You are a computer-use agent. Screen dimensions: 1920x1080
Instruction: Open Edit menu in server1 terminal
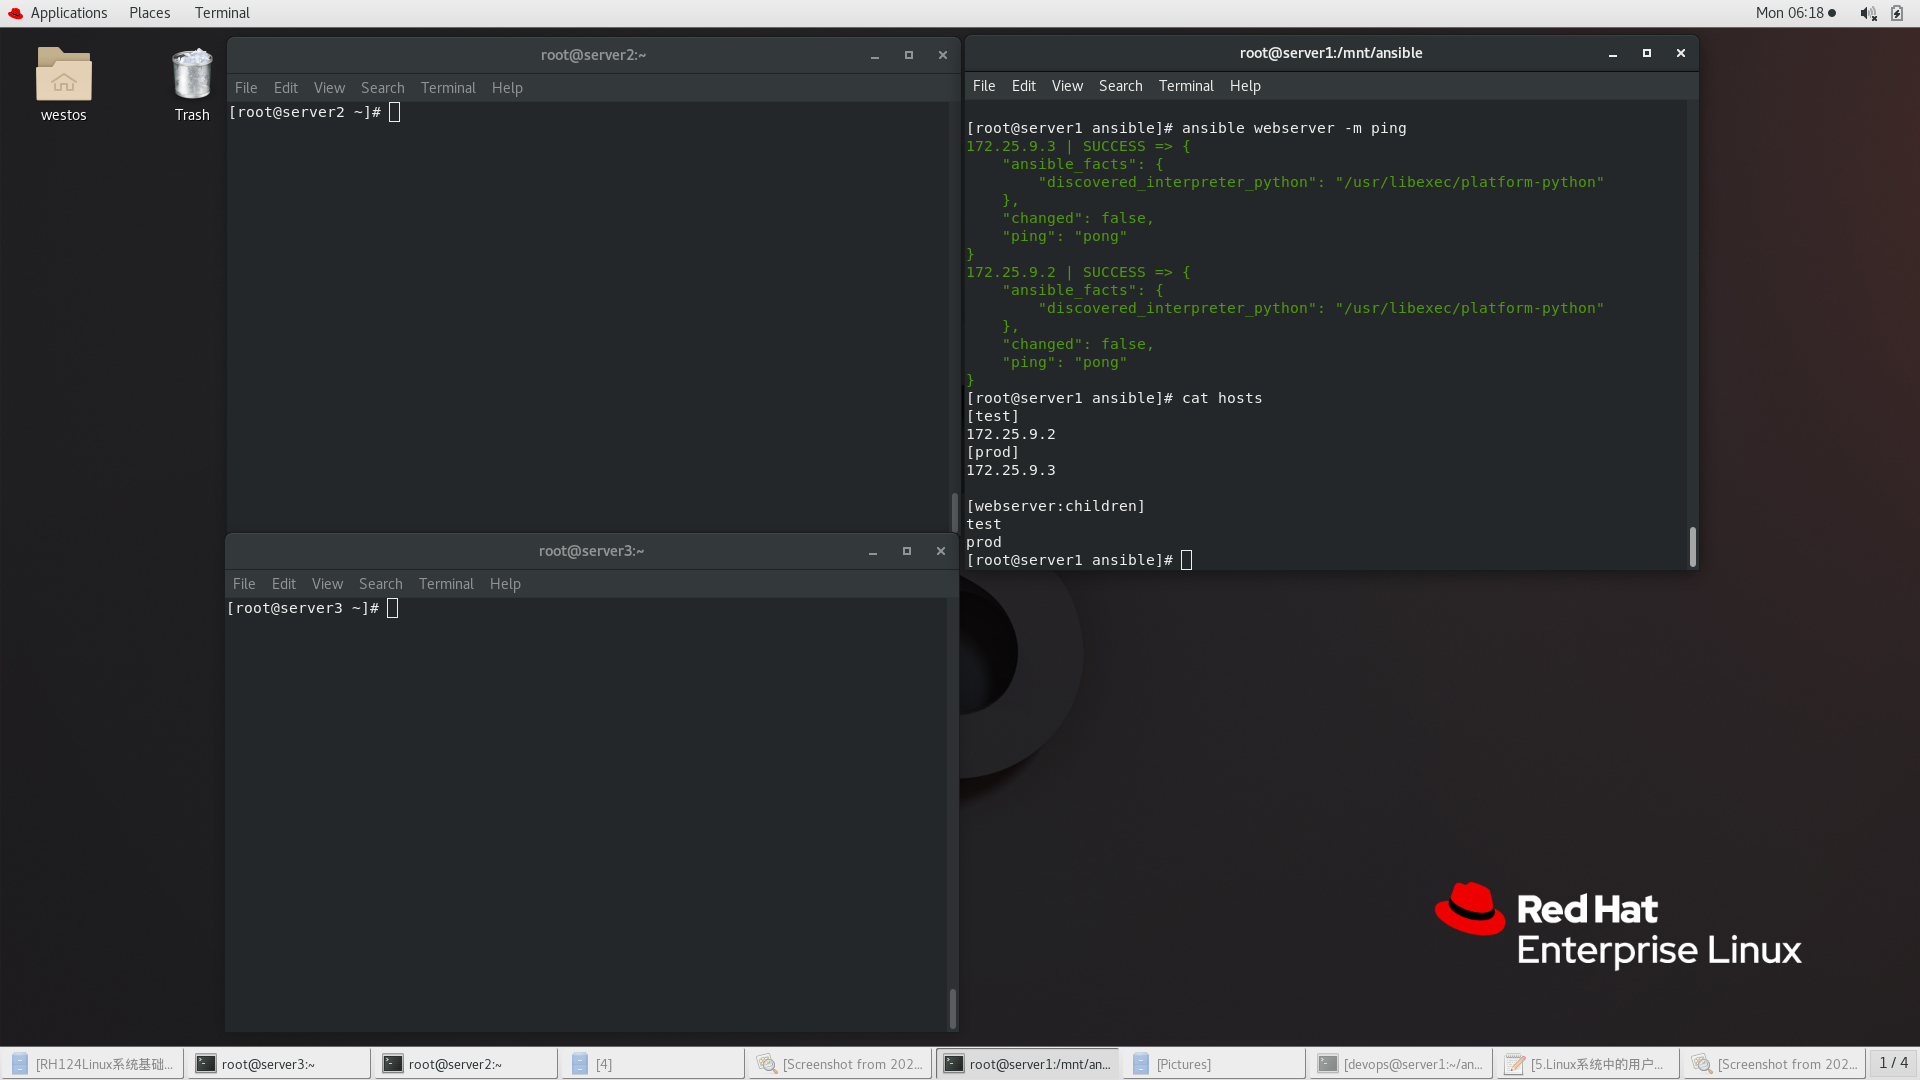pos(1023,86)
